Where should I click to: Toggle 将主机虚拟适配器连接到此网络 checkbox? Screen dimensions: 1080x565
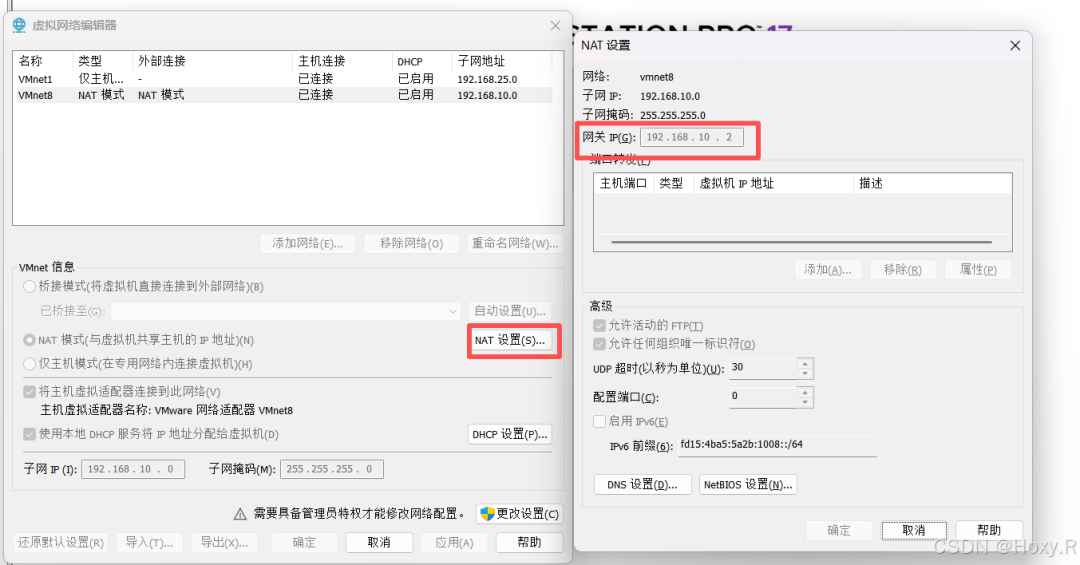point(30,391)
